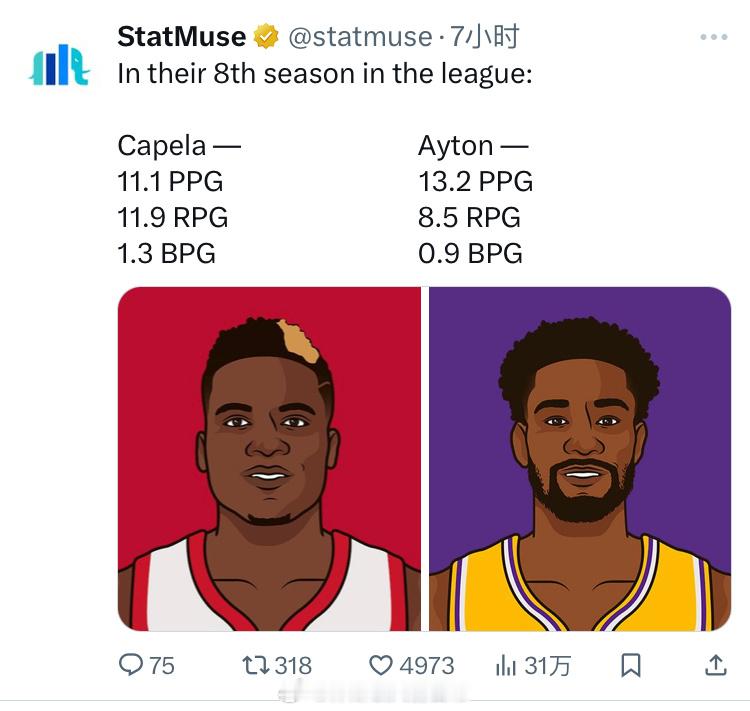750x711 pixels.
Task: Click the 75 replies count
Action: pyautogui.click(x=162, y=665)
